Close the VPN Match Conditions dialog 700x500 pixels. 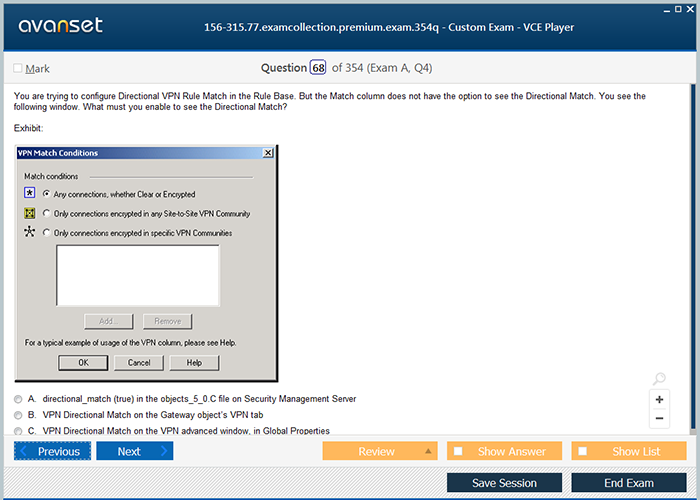268,153
